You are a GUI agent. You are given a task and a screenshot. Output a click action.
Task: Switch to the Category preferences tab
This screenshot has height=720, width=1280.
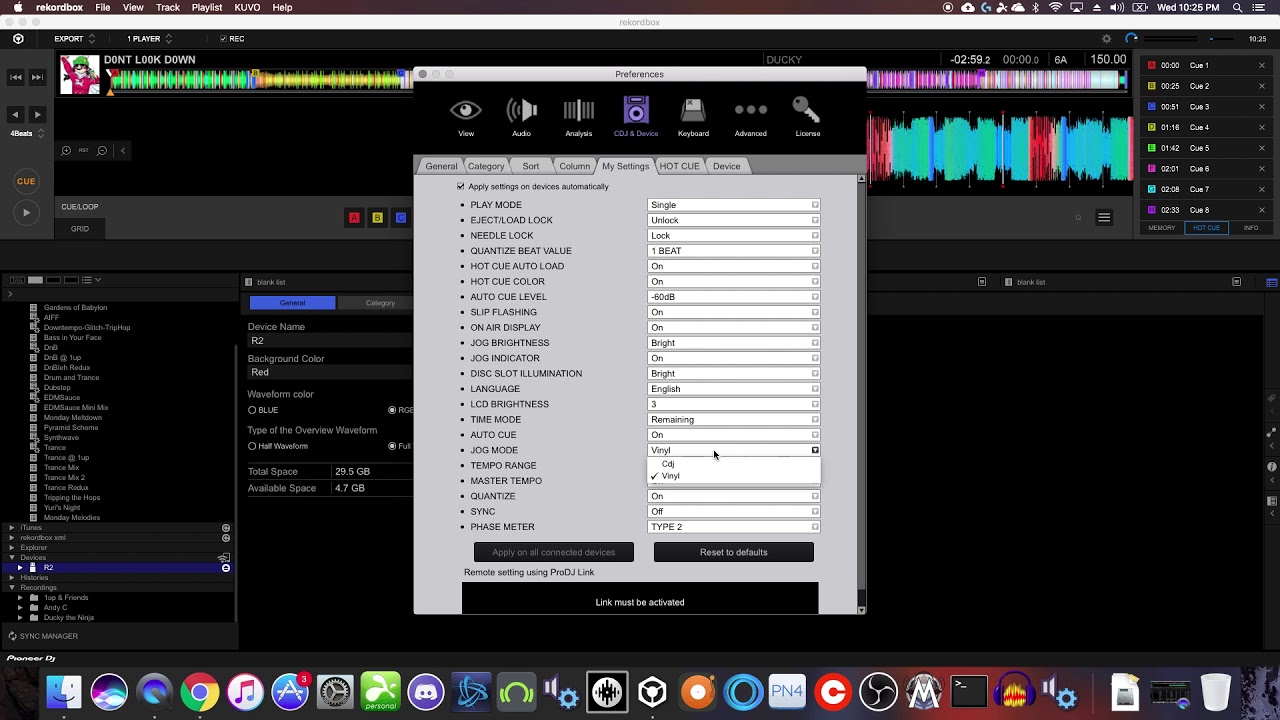pyautogui.click(x=486, y=166)
